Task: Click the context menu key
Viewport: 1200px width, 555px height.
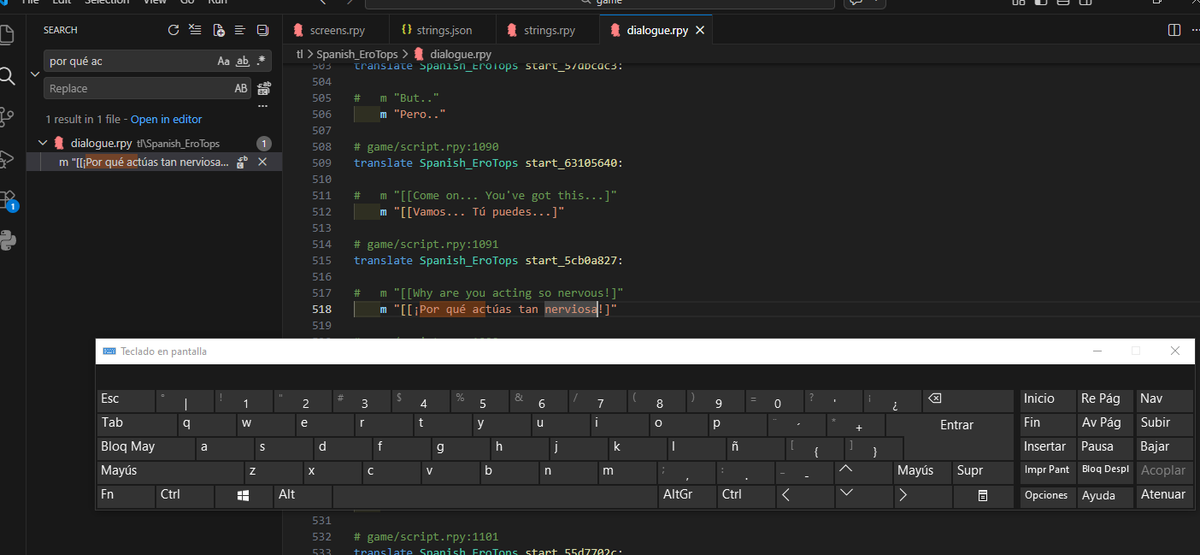Action: 982,495
